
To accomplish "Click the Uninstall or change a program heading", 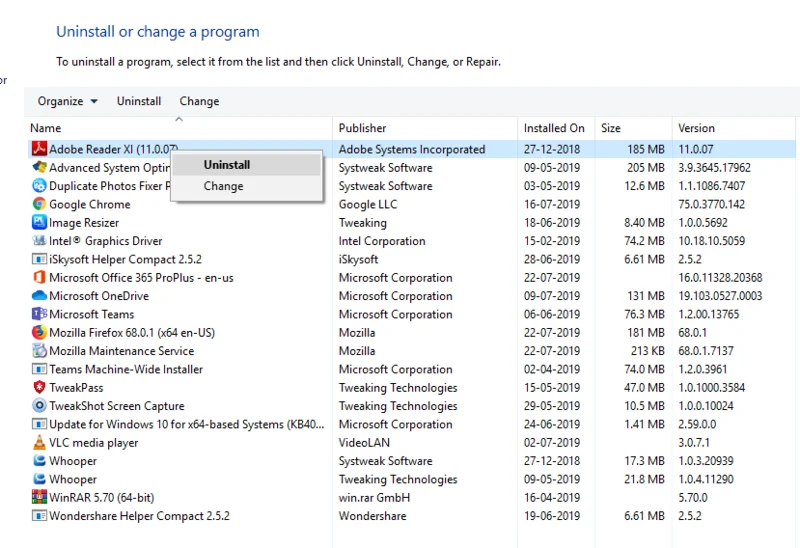I will (x=158, y=32).
